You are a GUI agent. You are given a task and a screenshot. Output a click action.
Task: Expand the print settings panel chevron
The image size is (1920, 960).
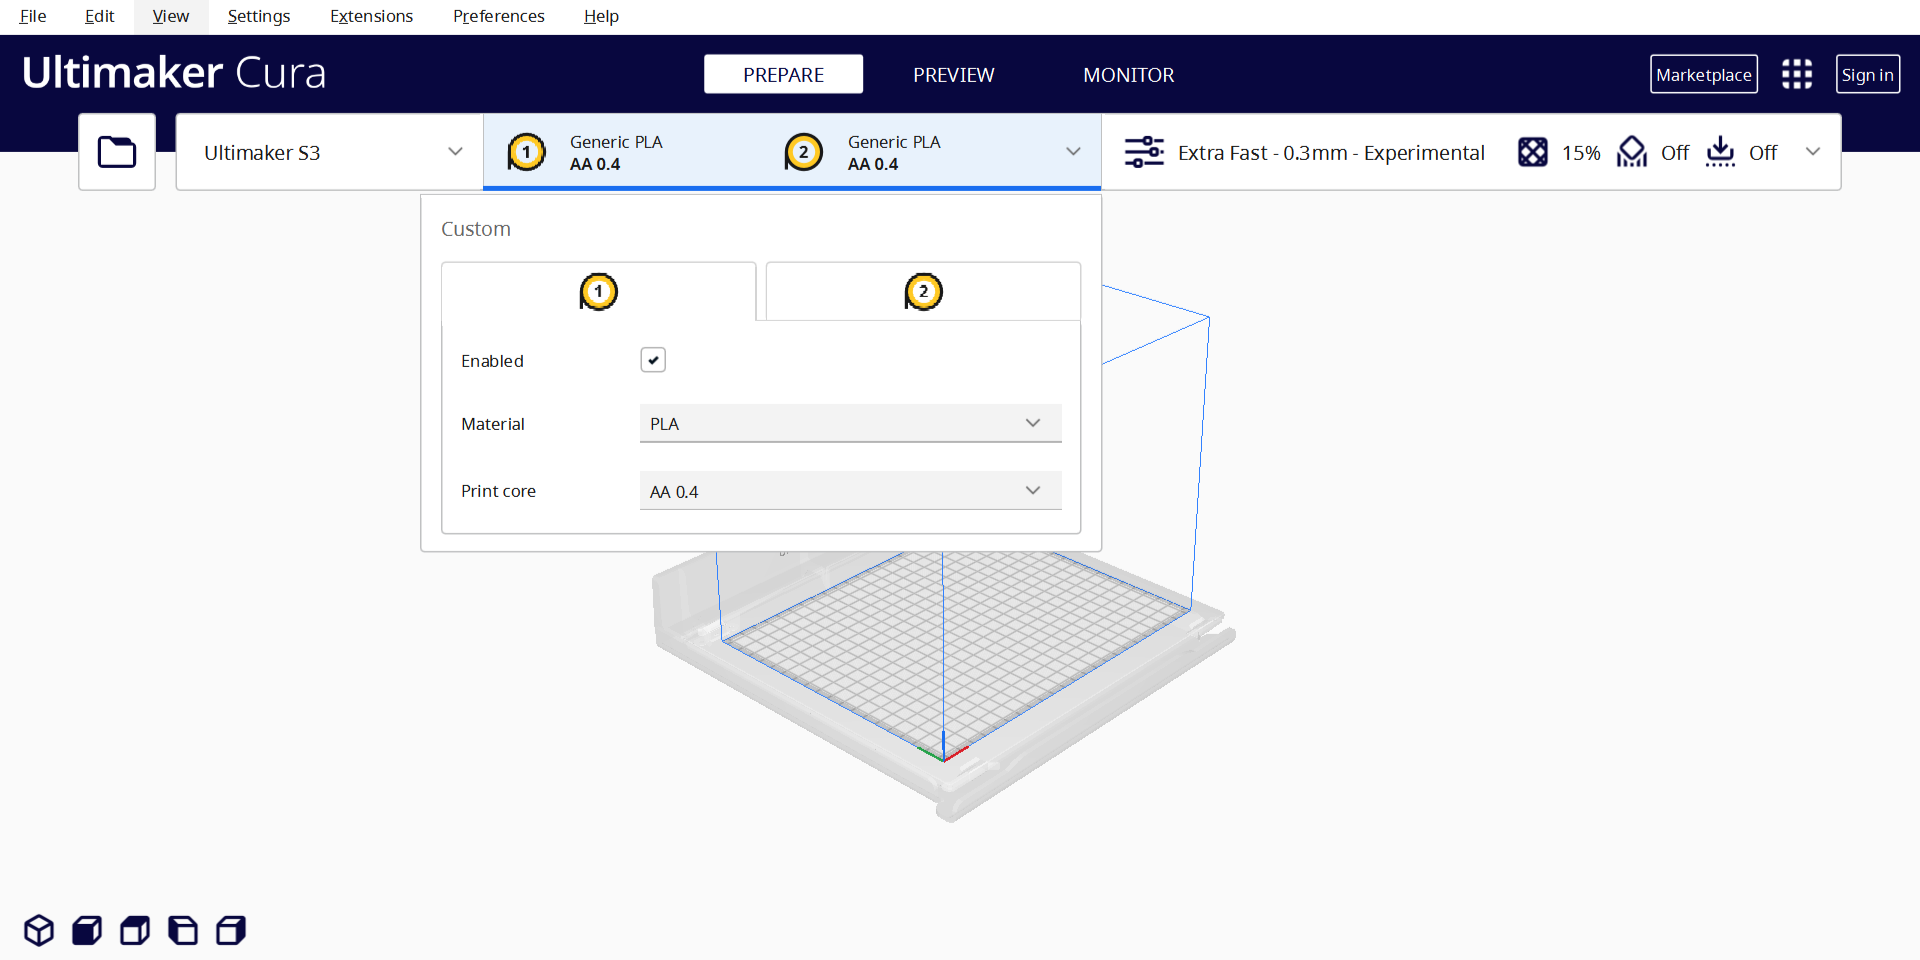click(1812, 152)
